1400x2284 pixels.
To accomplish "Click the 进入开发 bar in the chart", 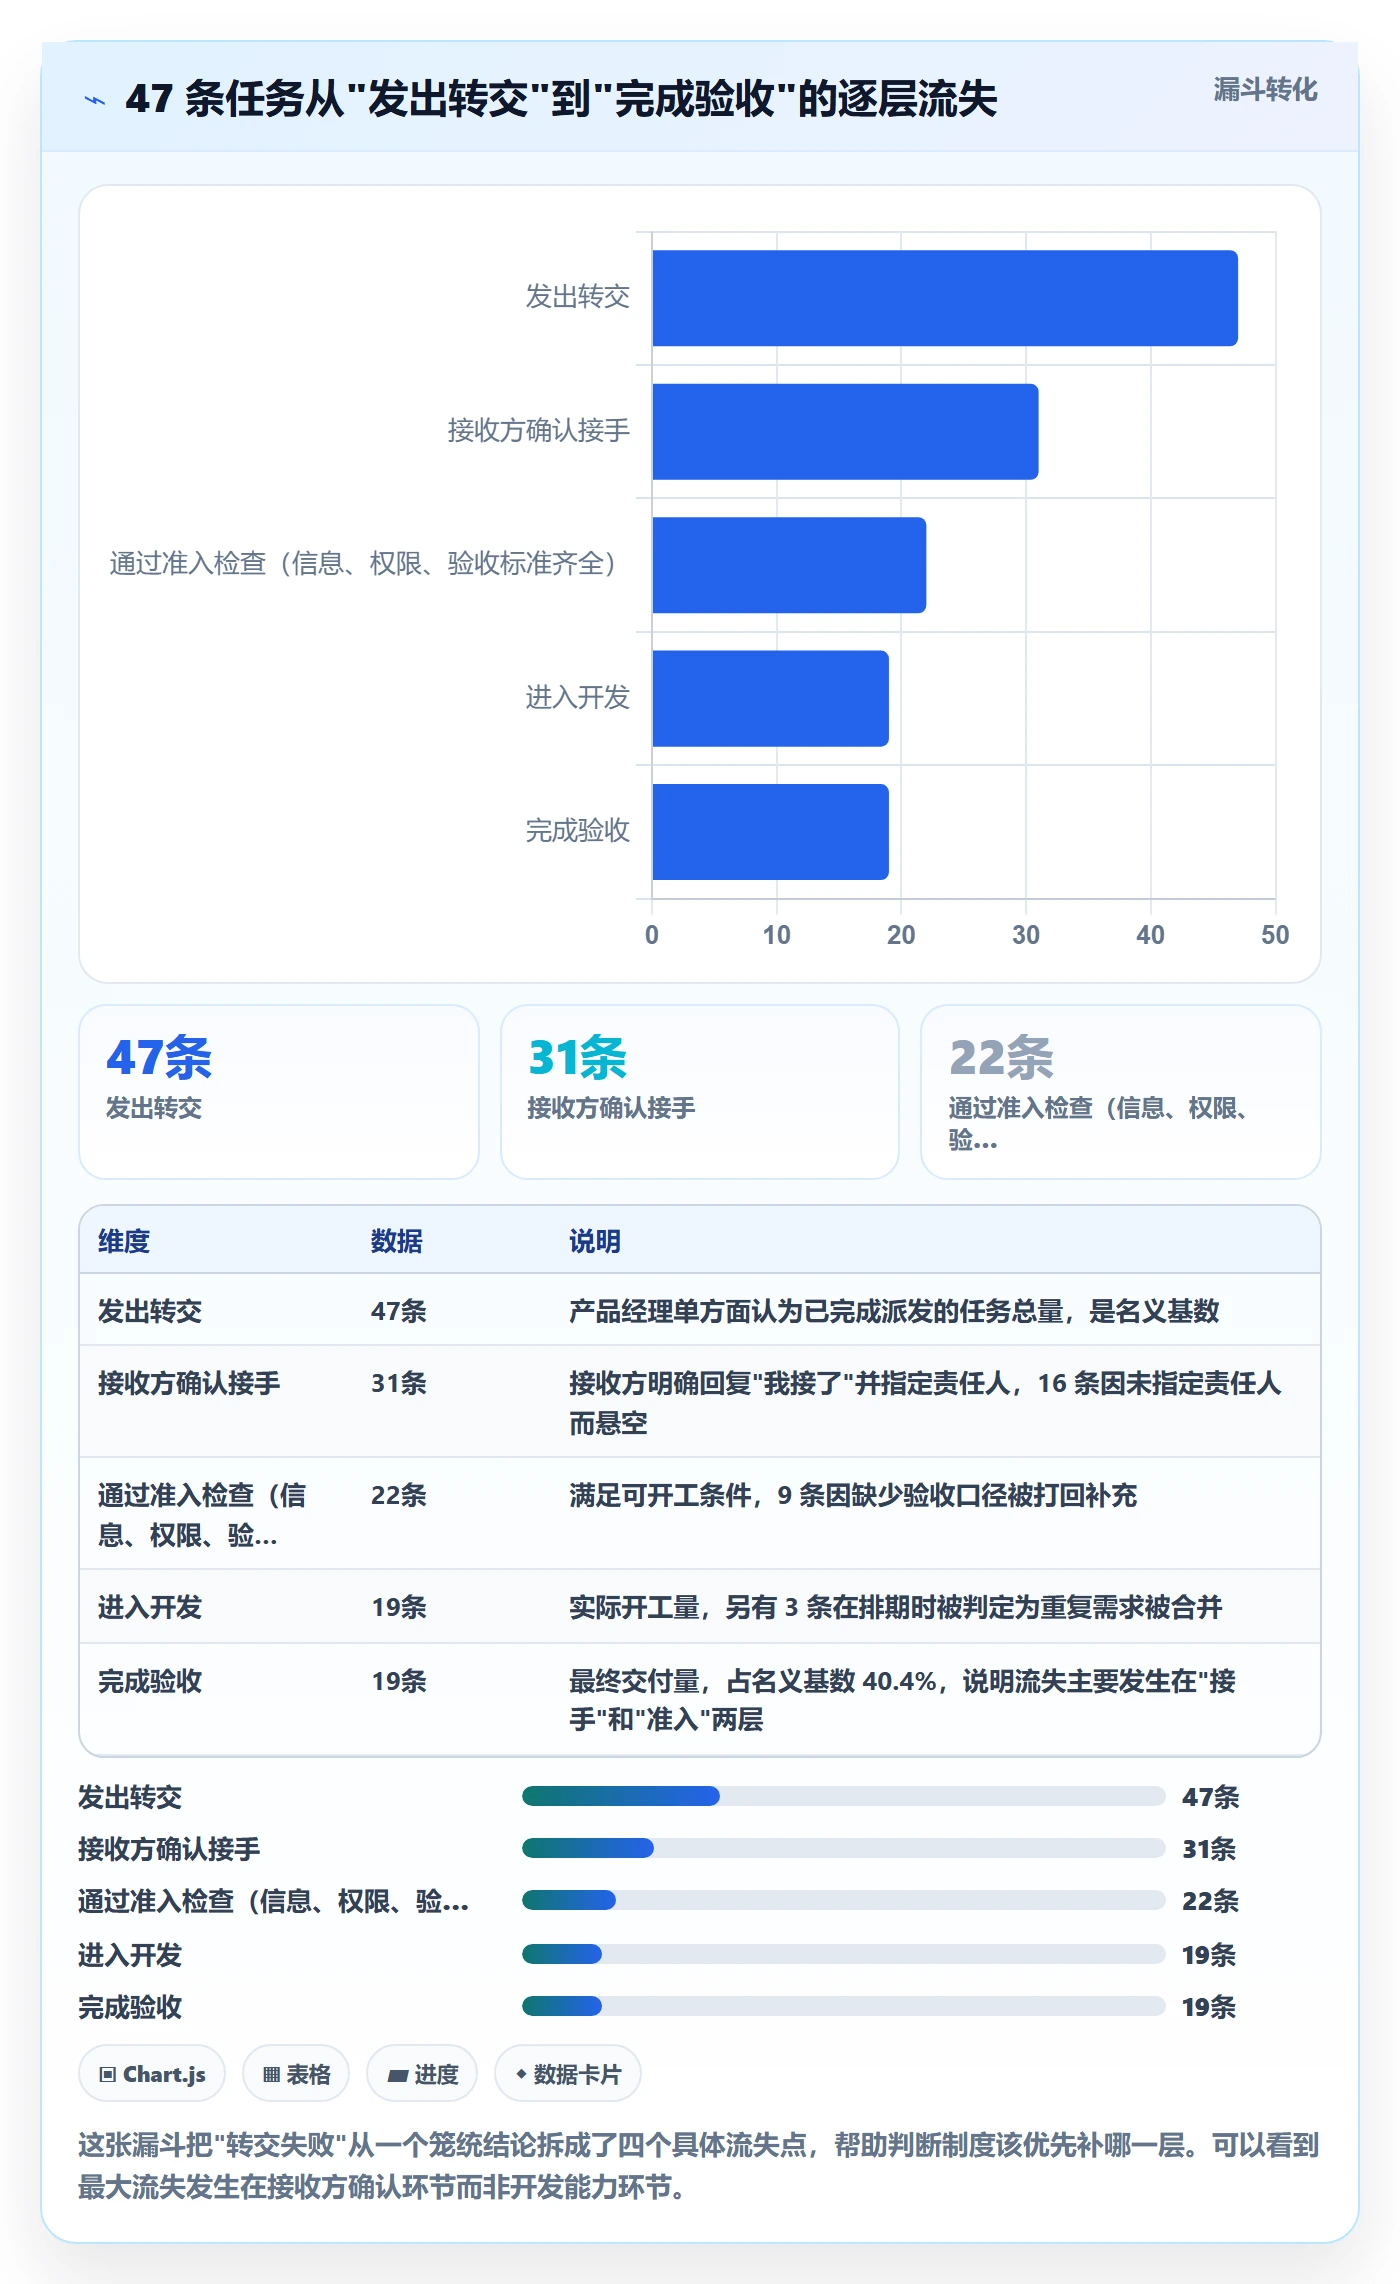I will point(770,699).
